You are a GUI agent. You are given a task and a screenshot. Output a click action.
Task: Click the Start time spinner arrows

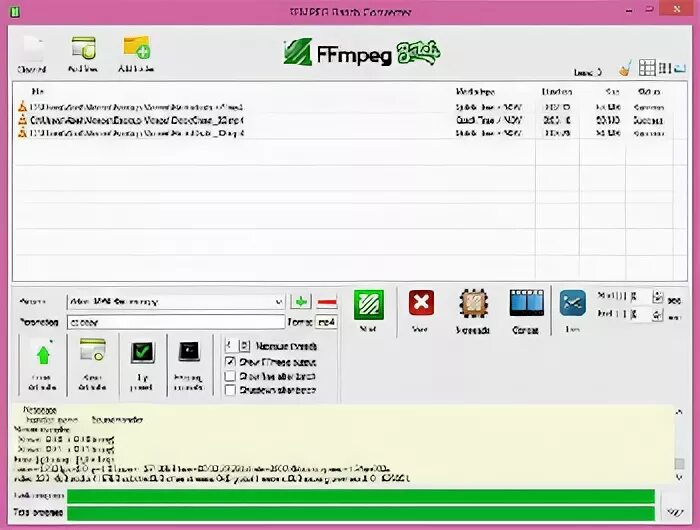tap(658, 296)
